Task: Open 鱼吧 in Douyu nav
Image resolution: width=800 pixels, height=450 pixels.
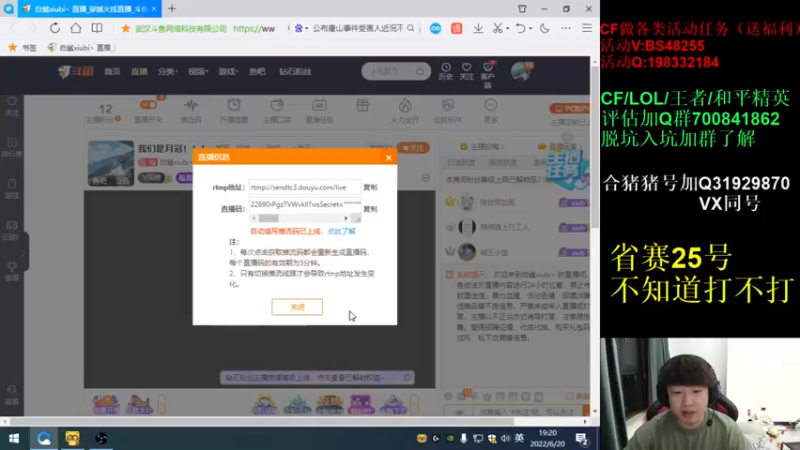Action: [257, 71]
